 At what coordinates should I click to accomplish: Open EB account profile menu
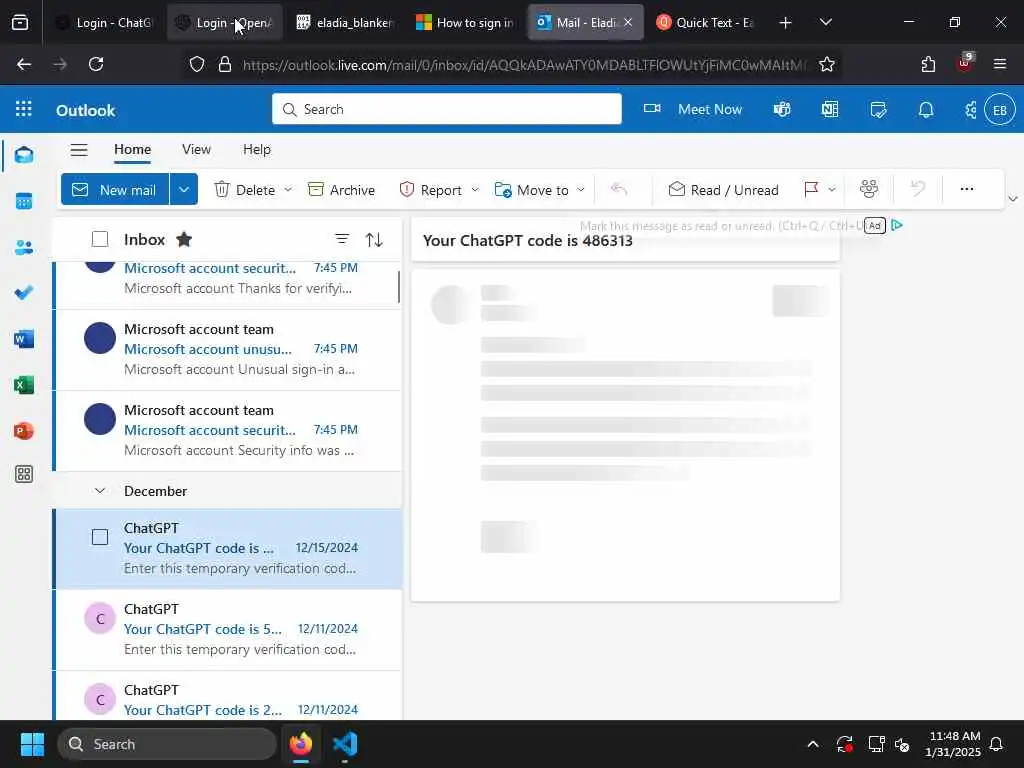[1000, 110]
